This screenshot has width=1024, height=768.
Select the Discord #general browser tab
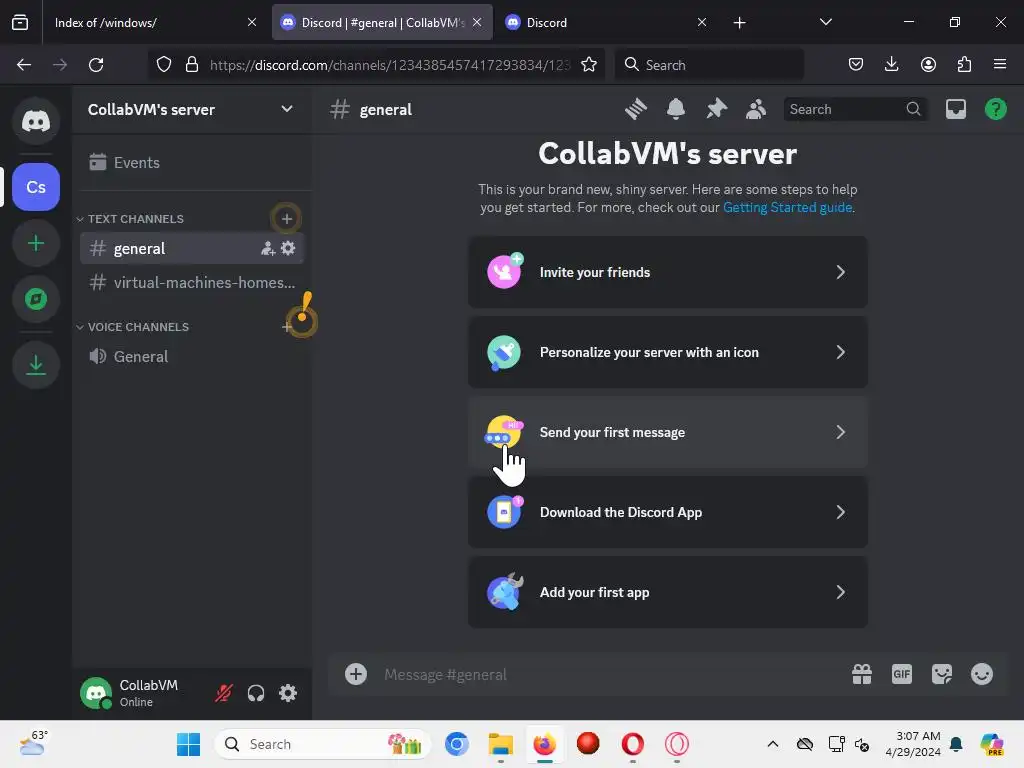coord(382,22)
